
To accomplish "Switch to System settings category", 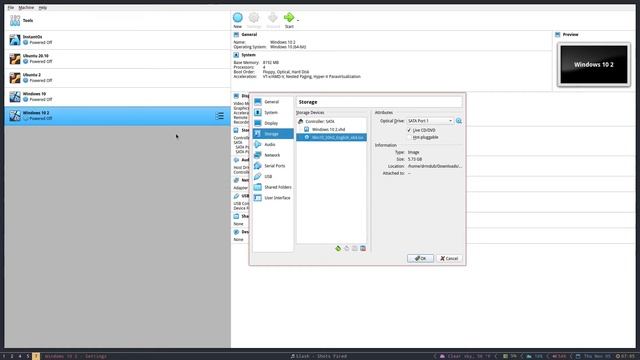I will (x=273, y=112).
